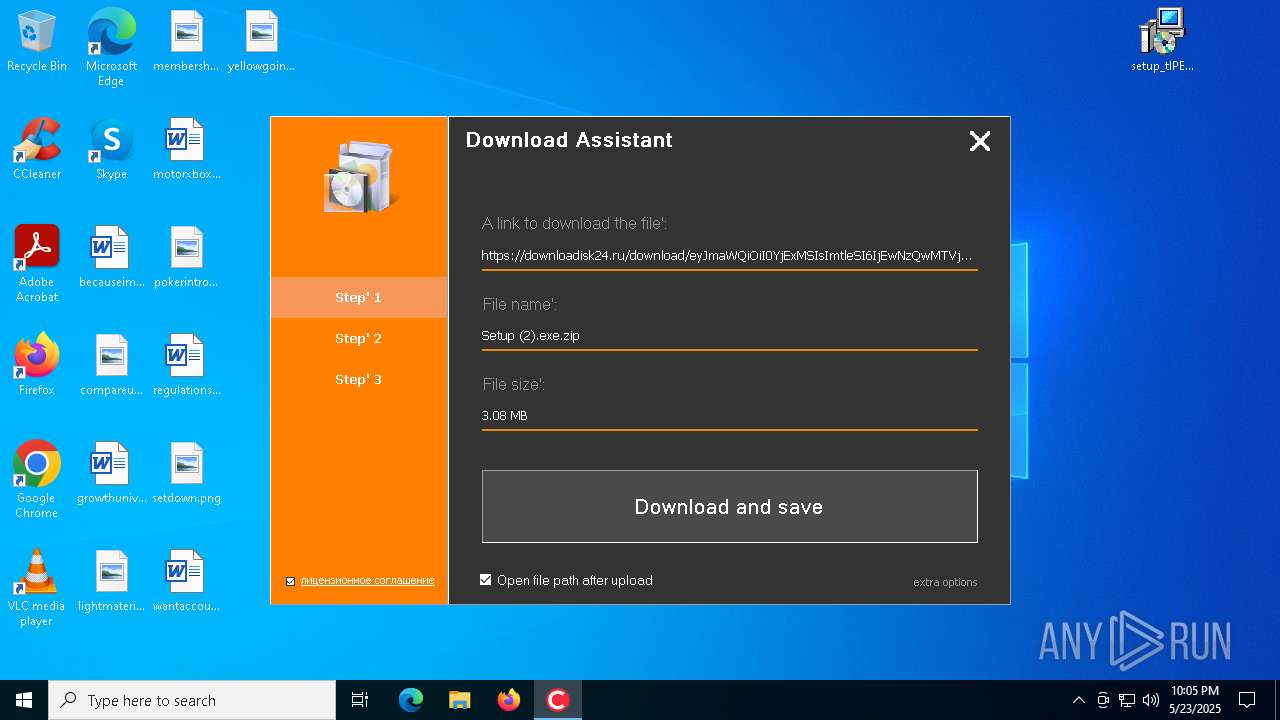Image resolution: width=1280 pixels, height=720 pixels.
Task: Close the Download Assistant window
Action: [x=980, y=141]
